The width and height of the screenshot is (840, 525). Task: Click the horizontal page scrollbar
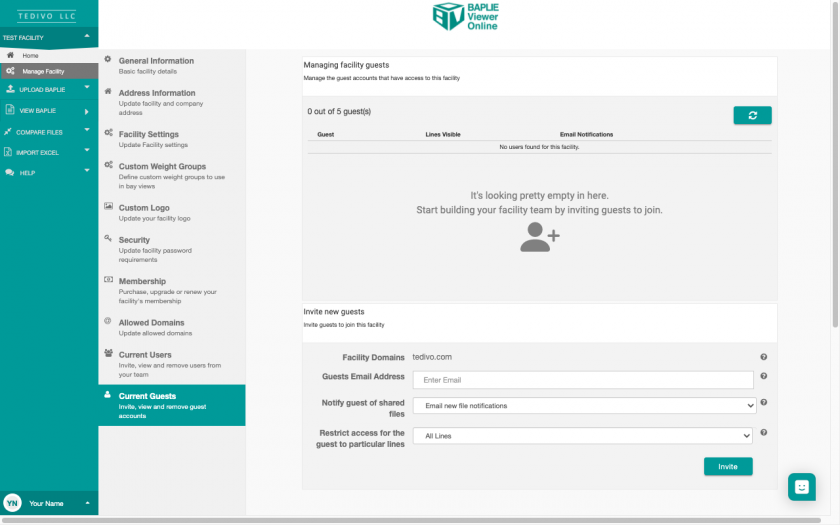[x=410, y=520]
